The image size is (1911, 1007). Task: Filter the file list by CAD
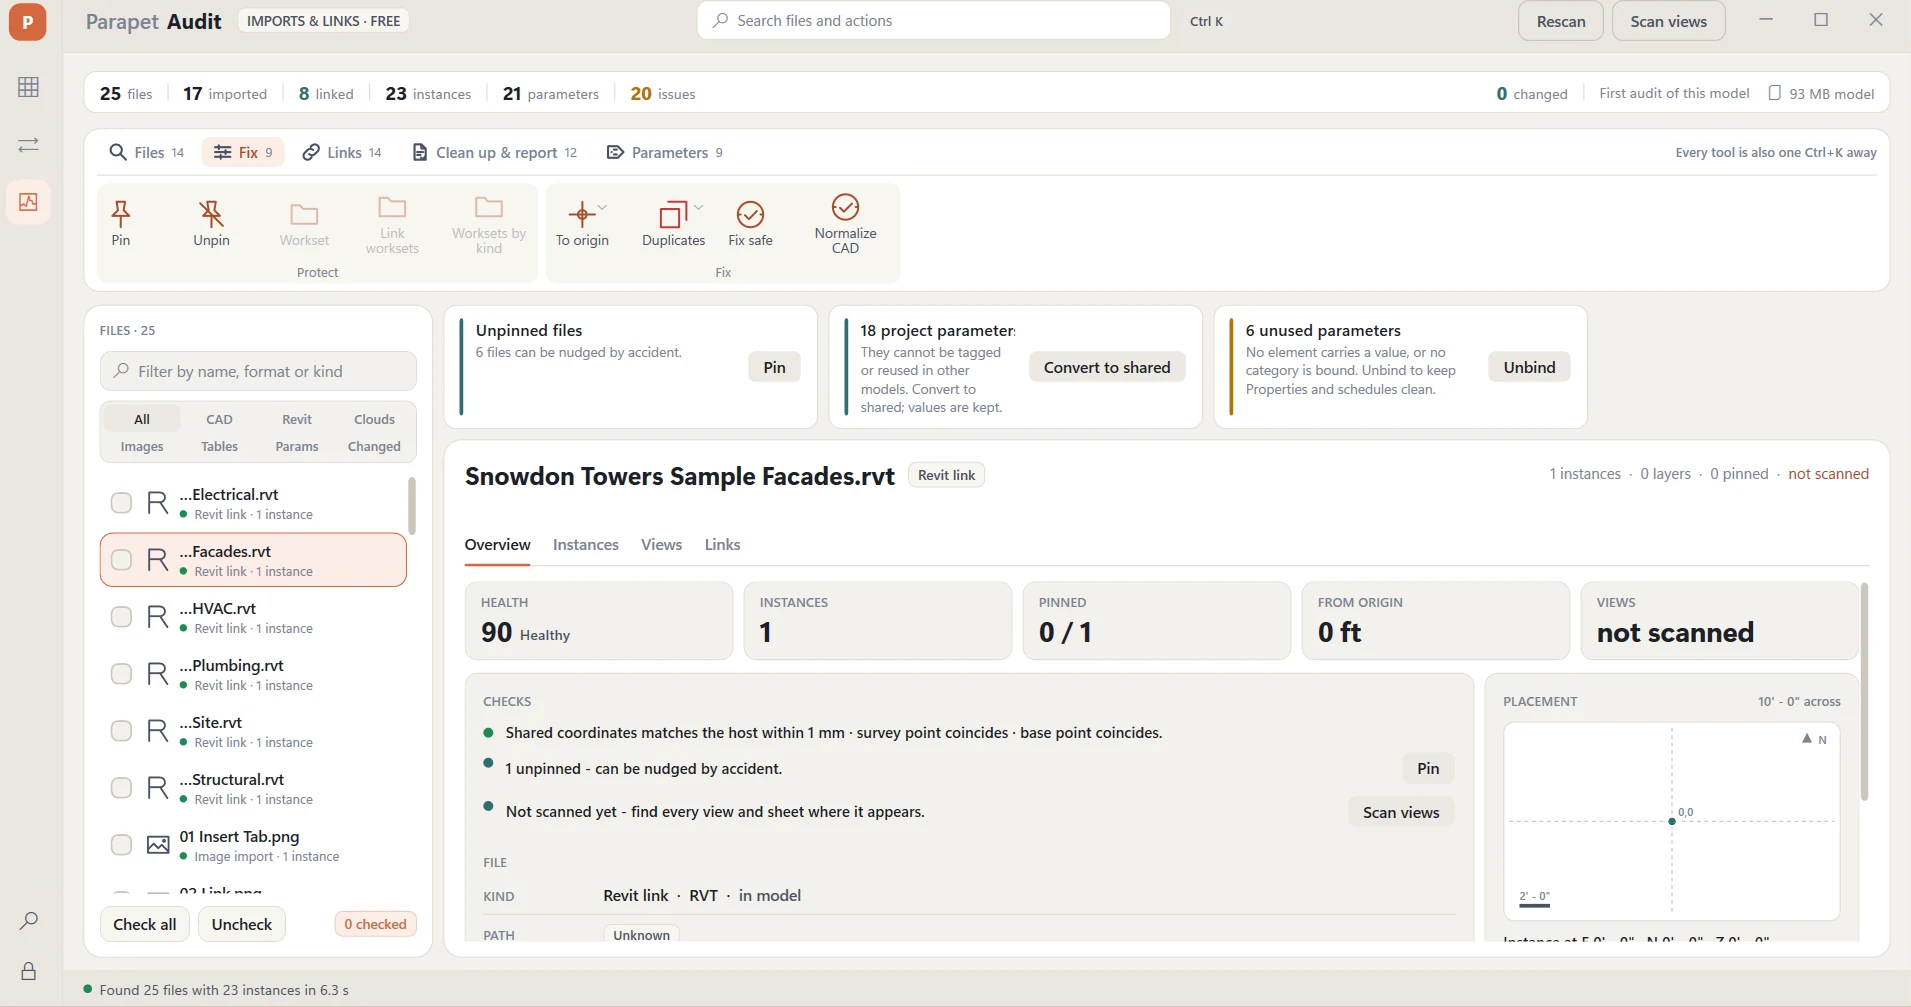click(219, 419)
